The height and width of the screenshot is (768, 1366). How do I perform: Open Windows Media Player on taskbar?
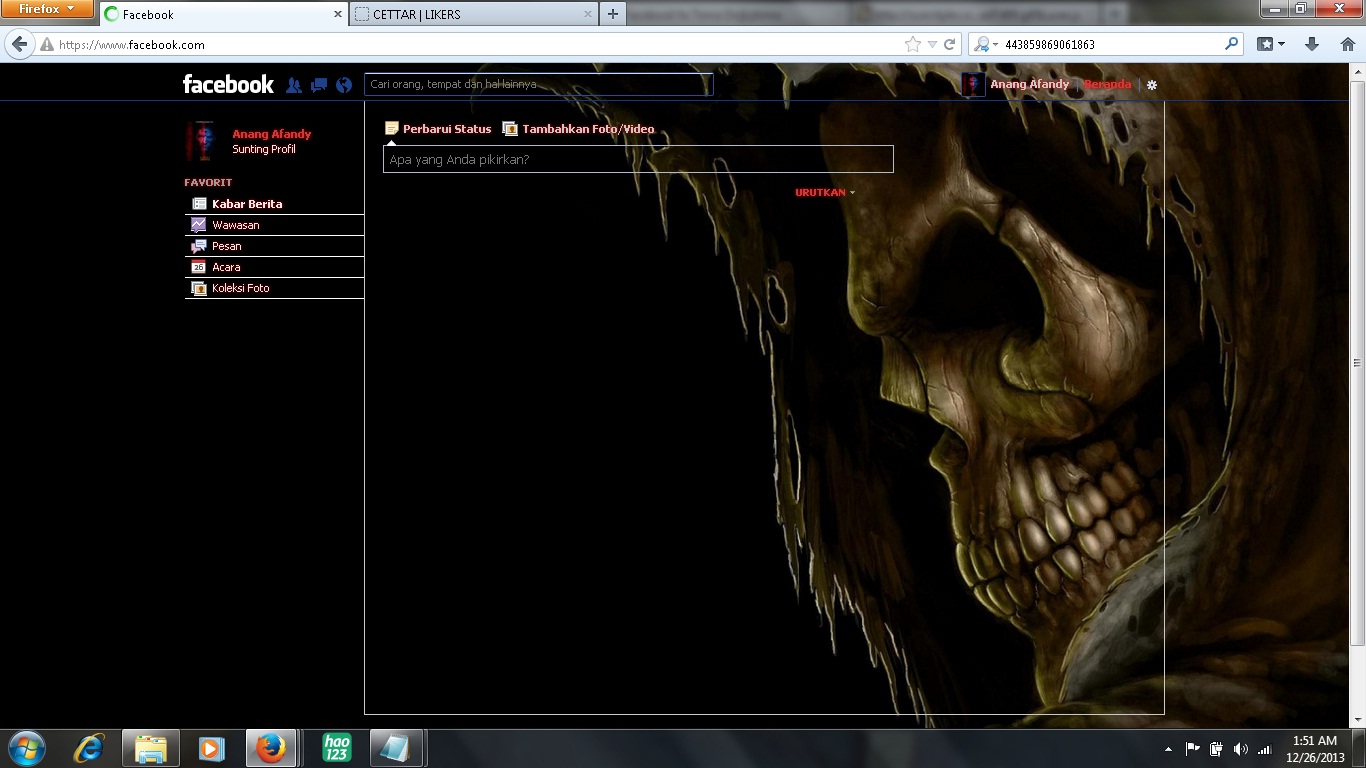pyautogui.click(x=211, y=748)
